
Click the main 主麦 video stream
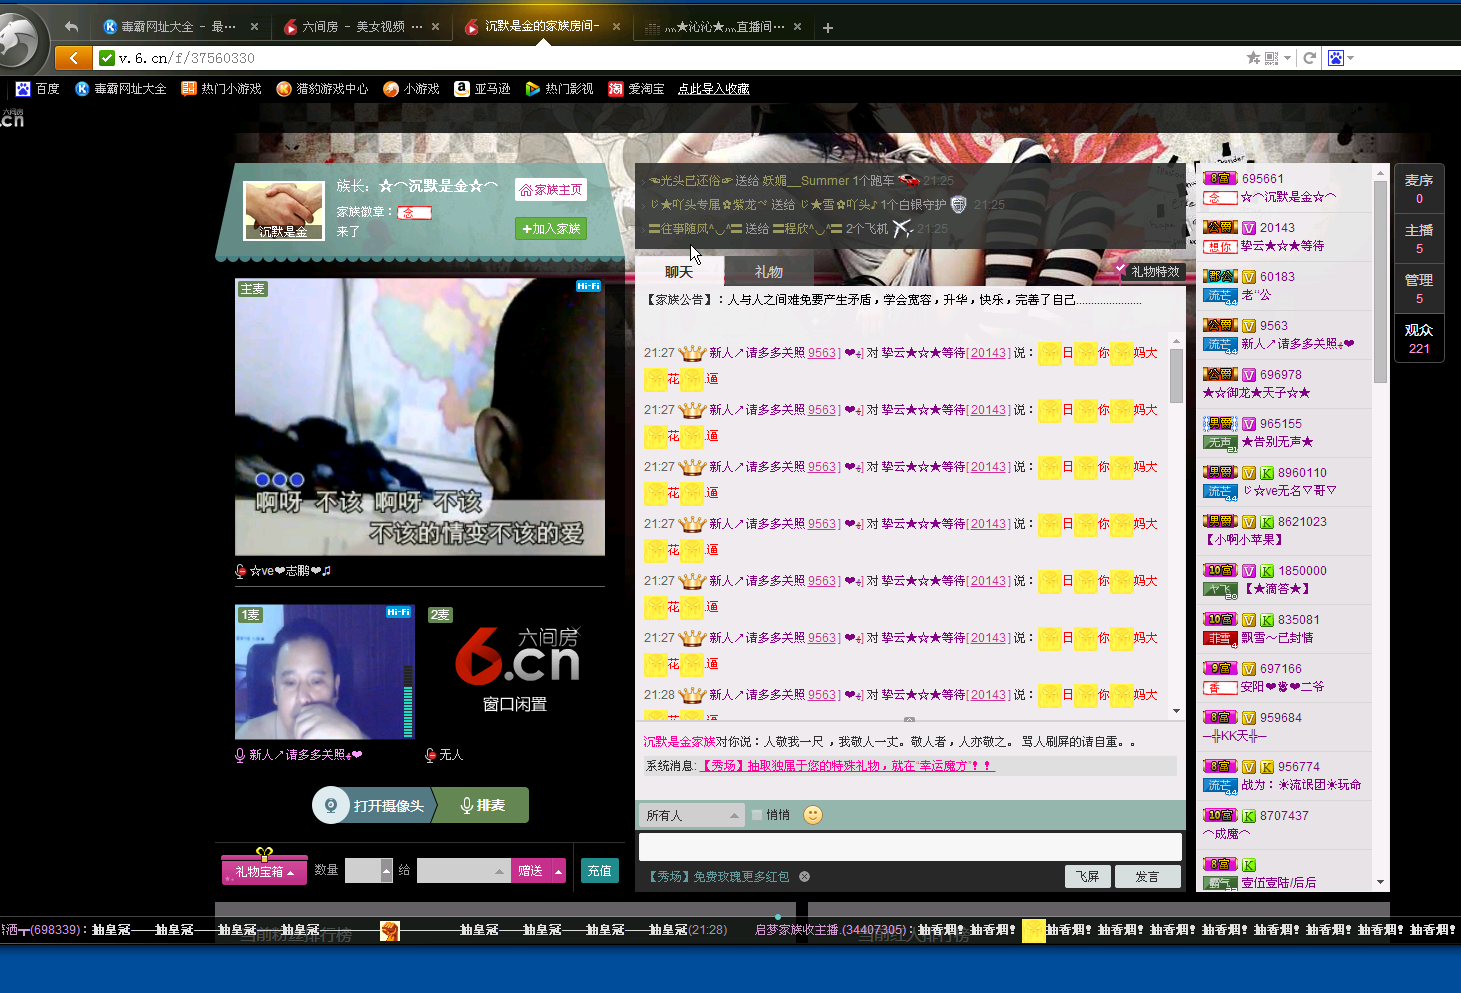[x=420, y=417]
